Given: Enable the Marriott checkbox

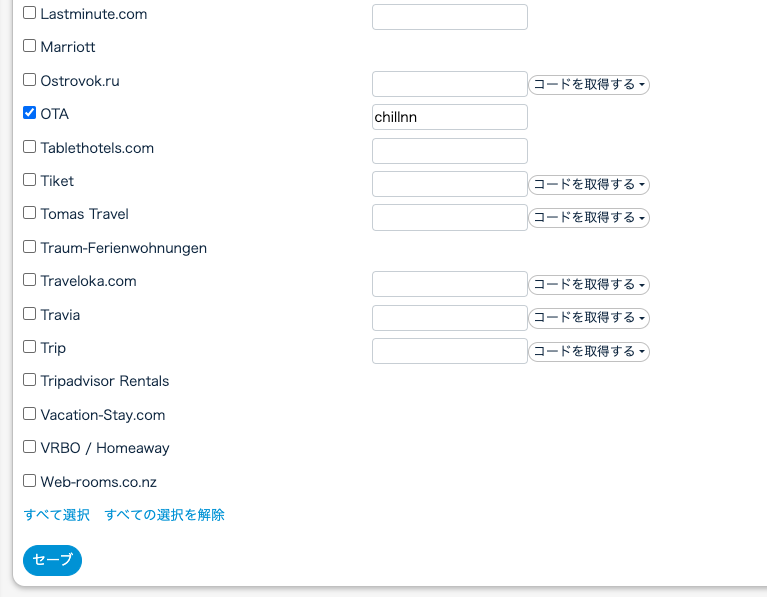Looking at the screenshot, I should point(30,46).
